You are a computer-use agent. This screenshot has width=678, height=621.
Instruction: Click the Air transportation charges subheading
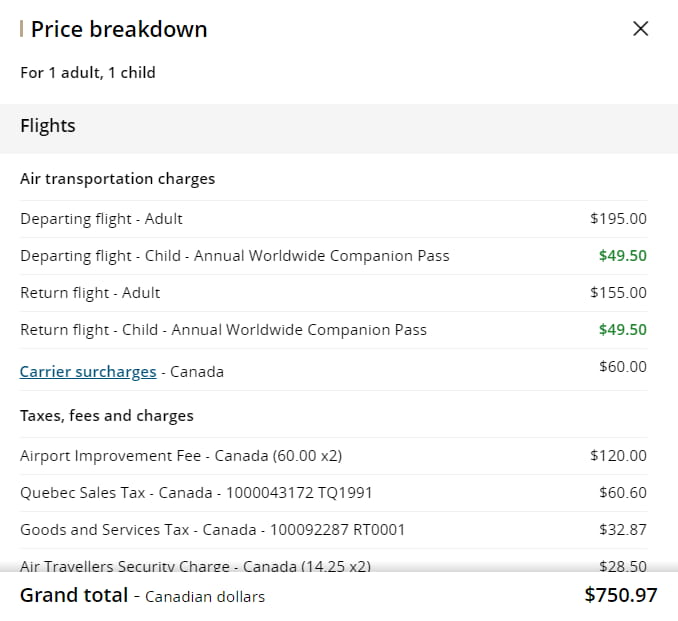point(117,179)
